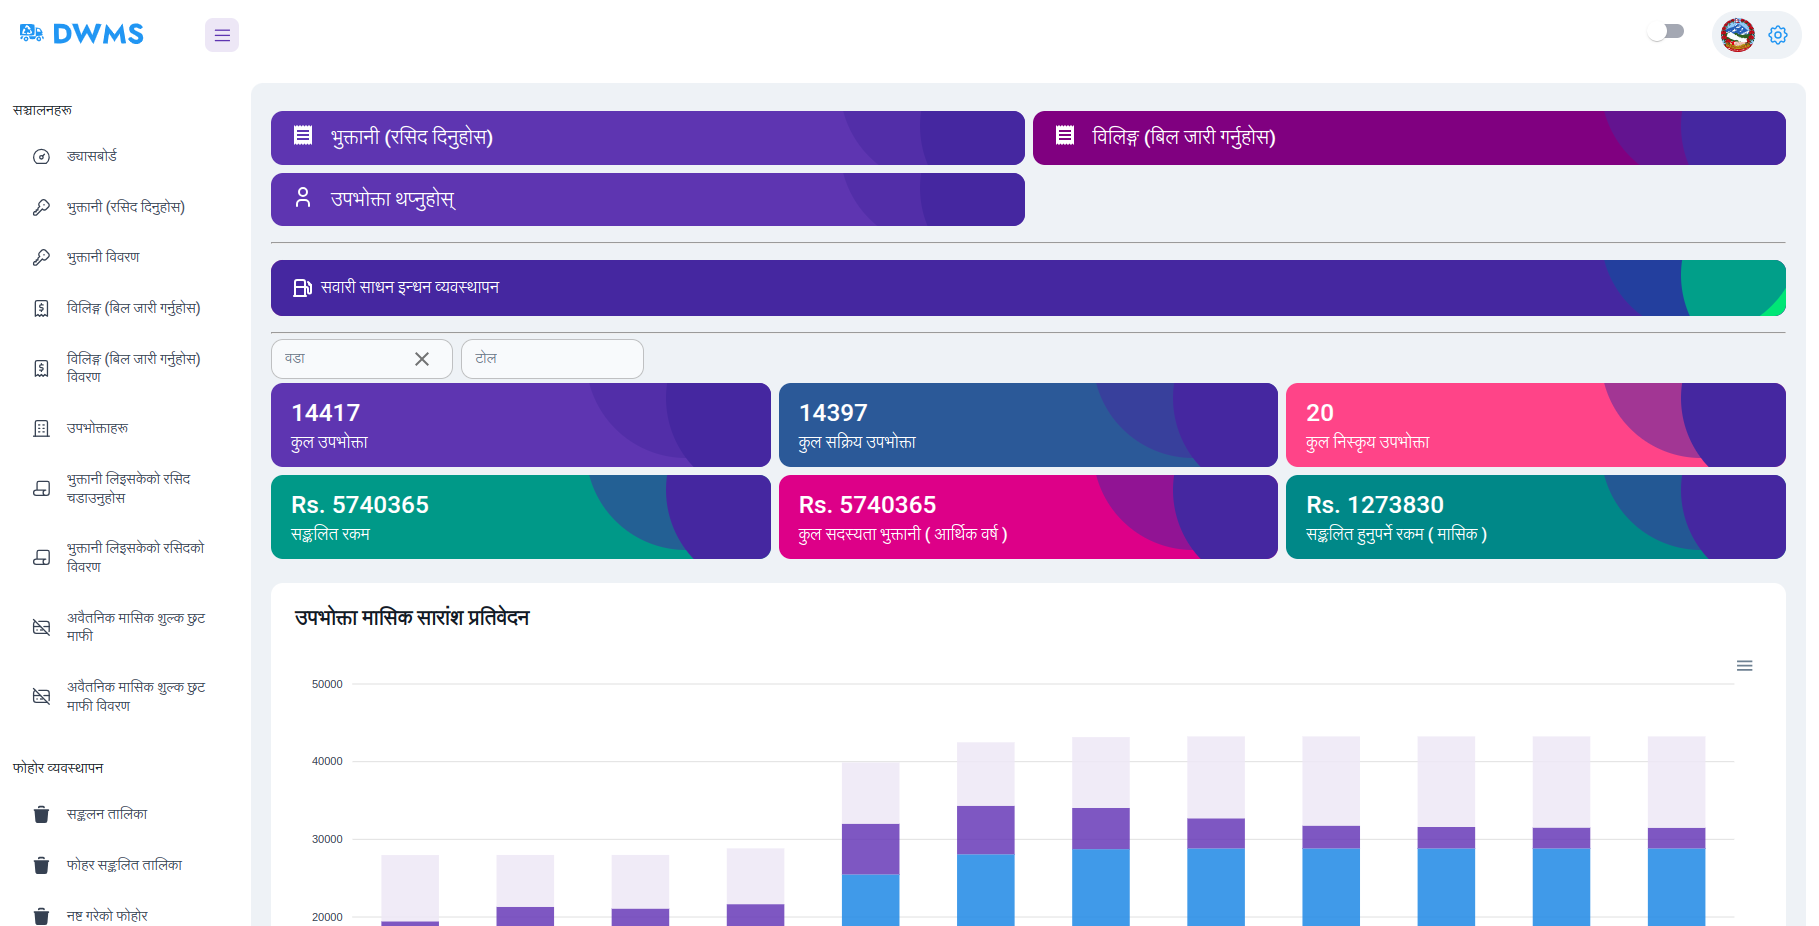The height and width of the screenshot is (926, 1819).
Task: Open the chart hamburger menu icon
Action: point(1744,666)
